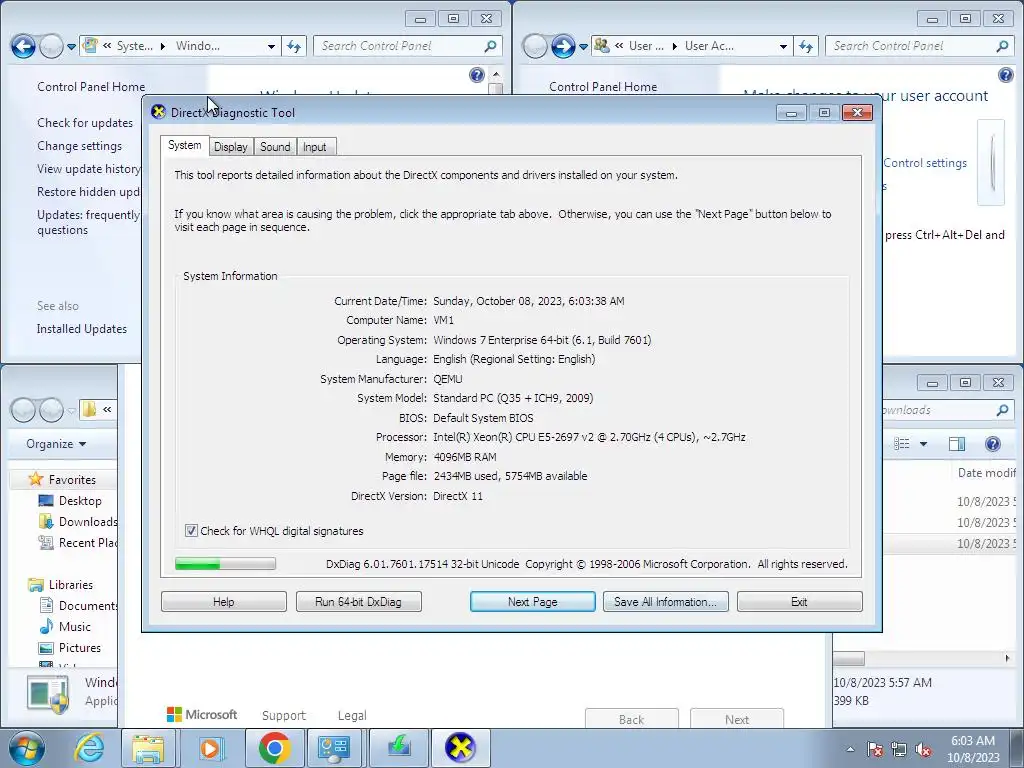Screen dimensions: 1024x768
Task: Click the installer download taskbar icon
Action: point(399,748)
